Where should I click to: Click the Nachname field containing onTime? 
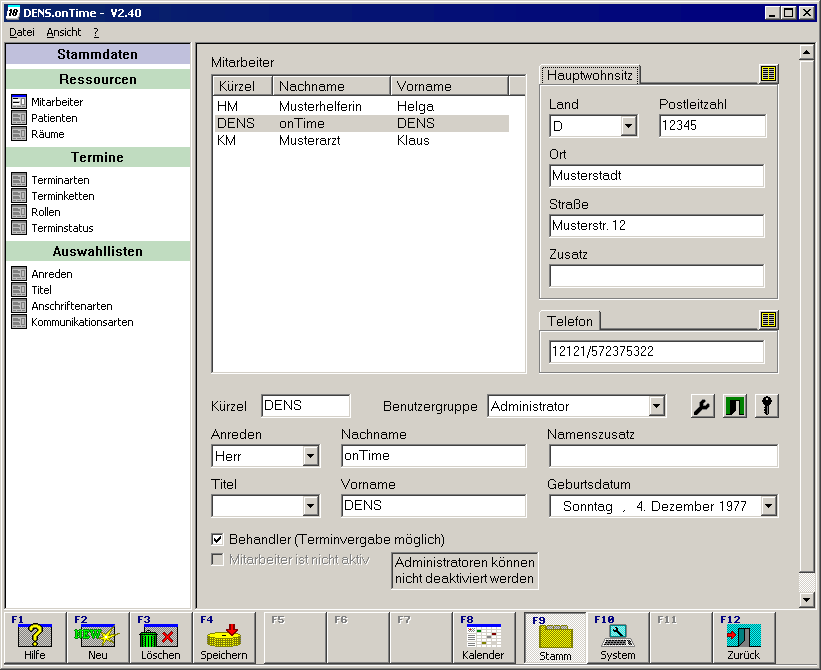[x=434, y=456]
